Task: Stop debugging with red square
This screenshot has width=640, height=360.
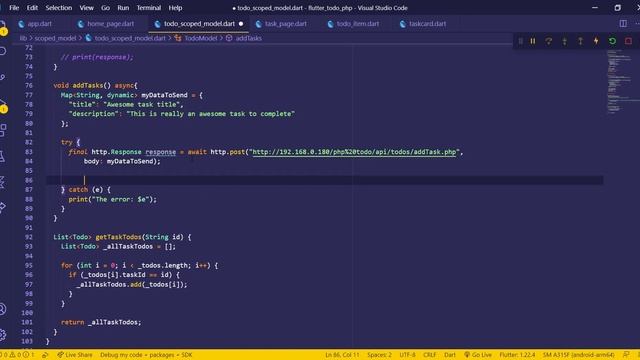Action: tap(628, 41)
